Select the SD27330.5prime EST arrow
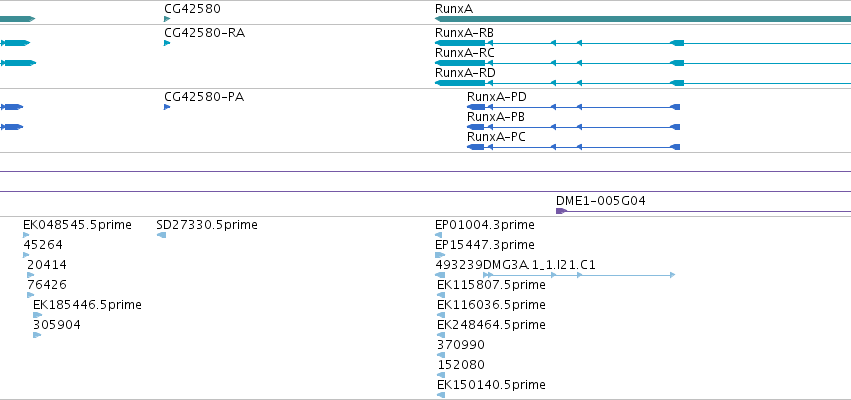 click(161, 235)
